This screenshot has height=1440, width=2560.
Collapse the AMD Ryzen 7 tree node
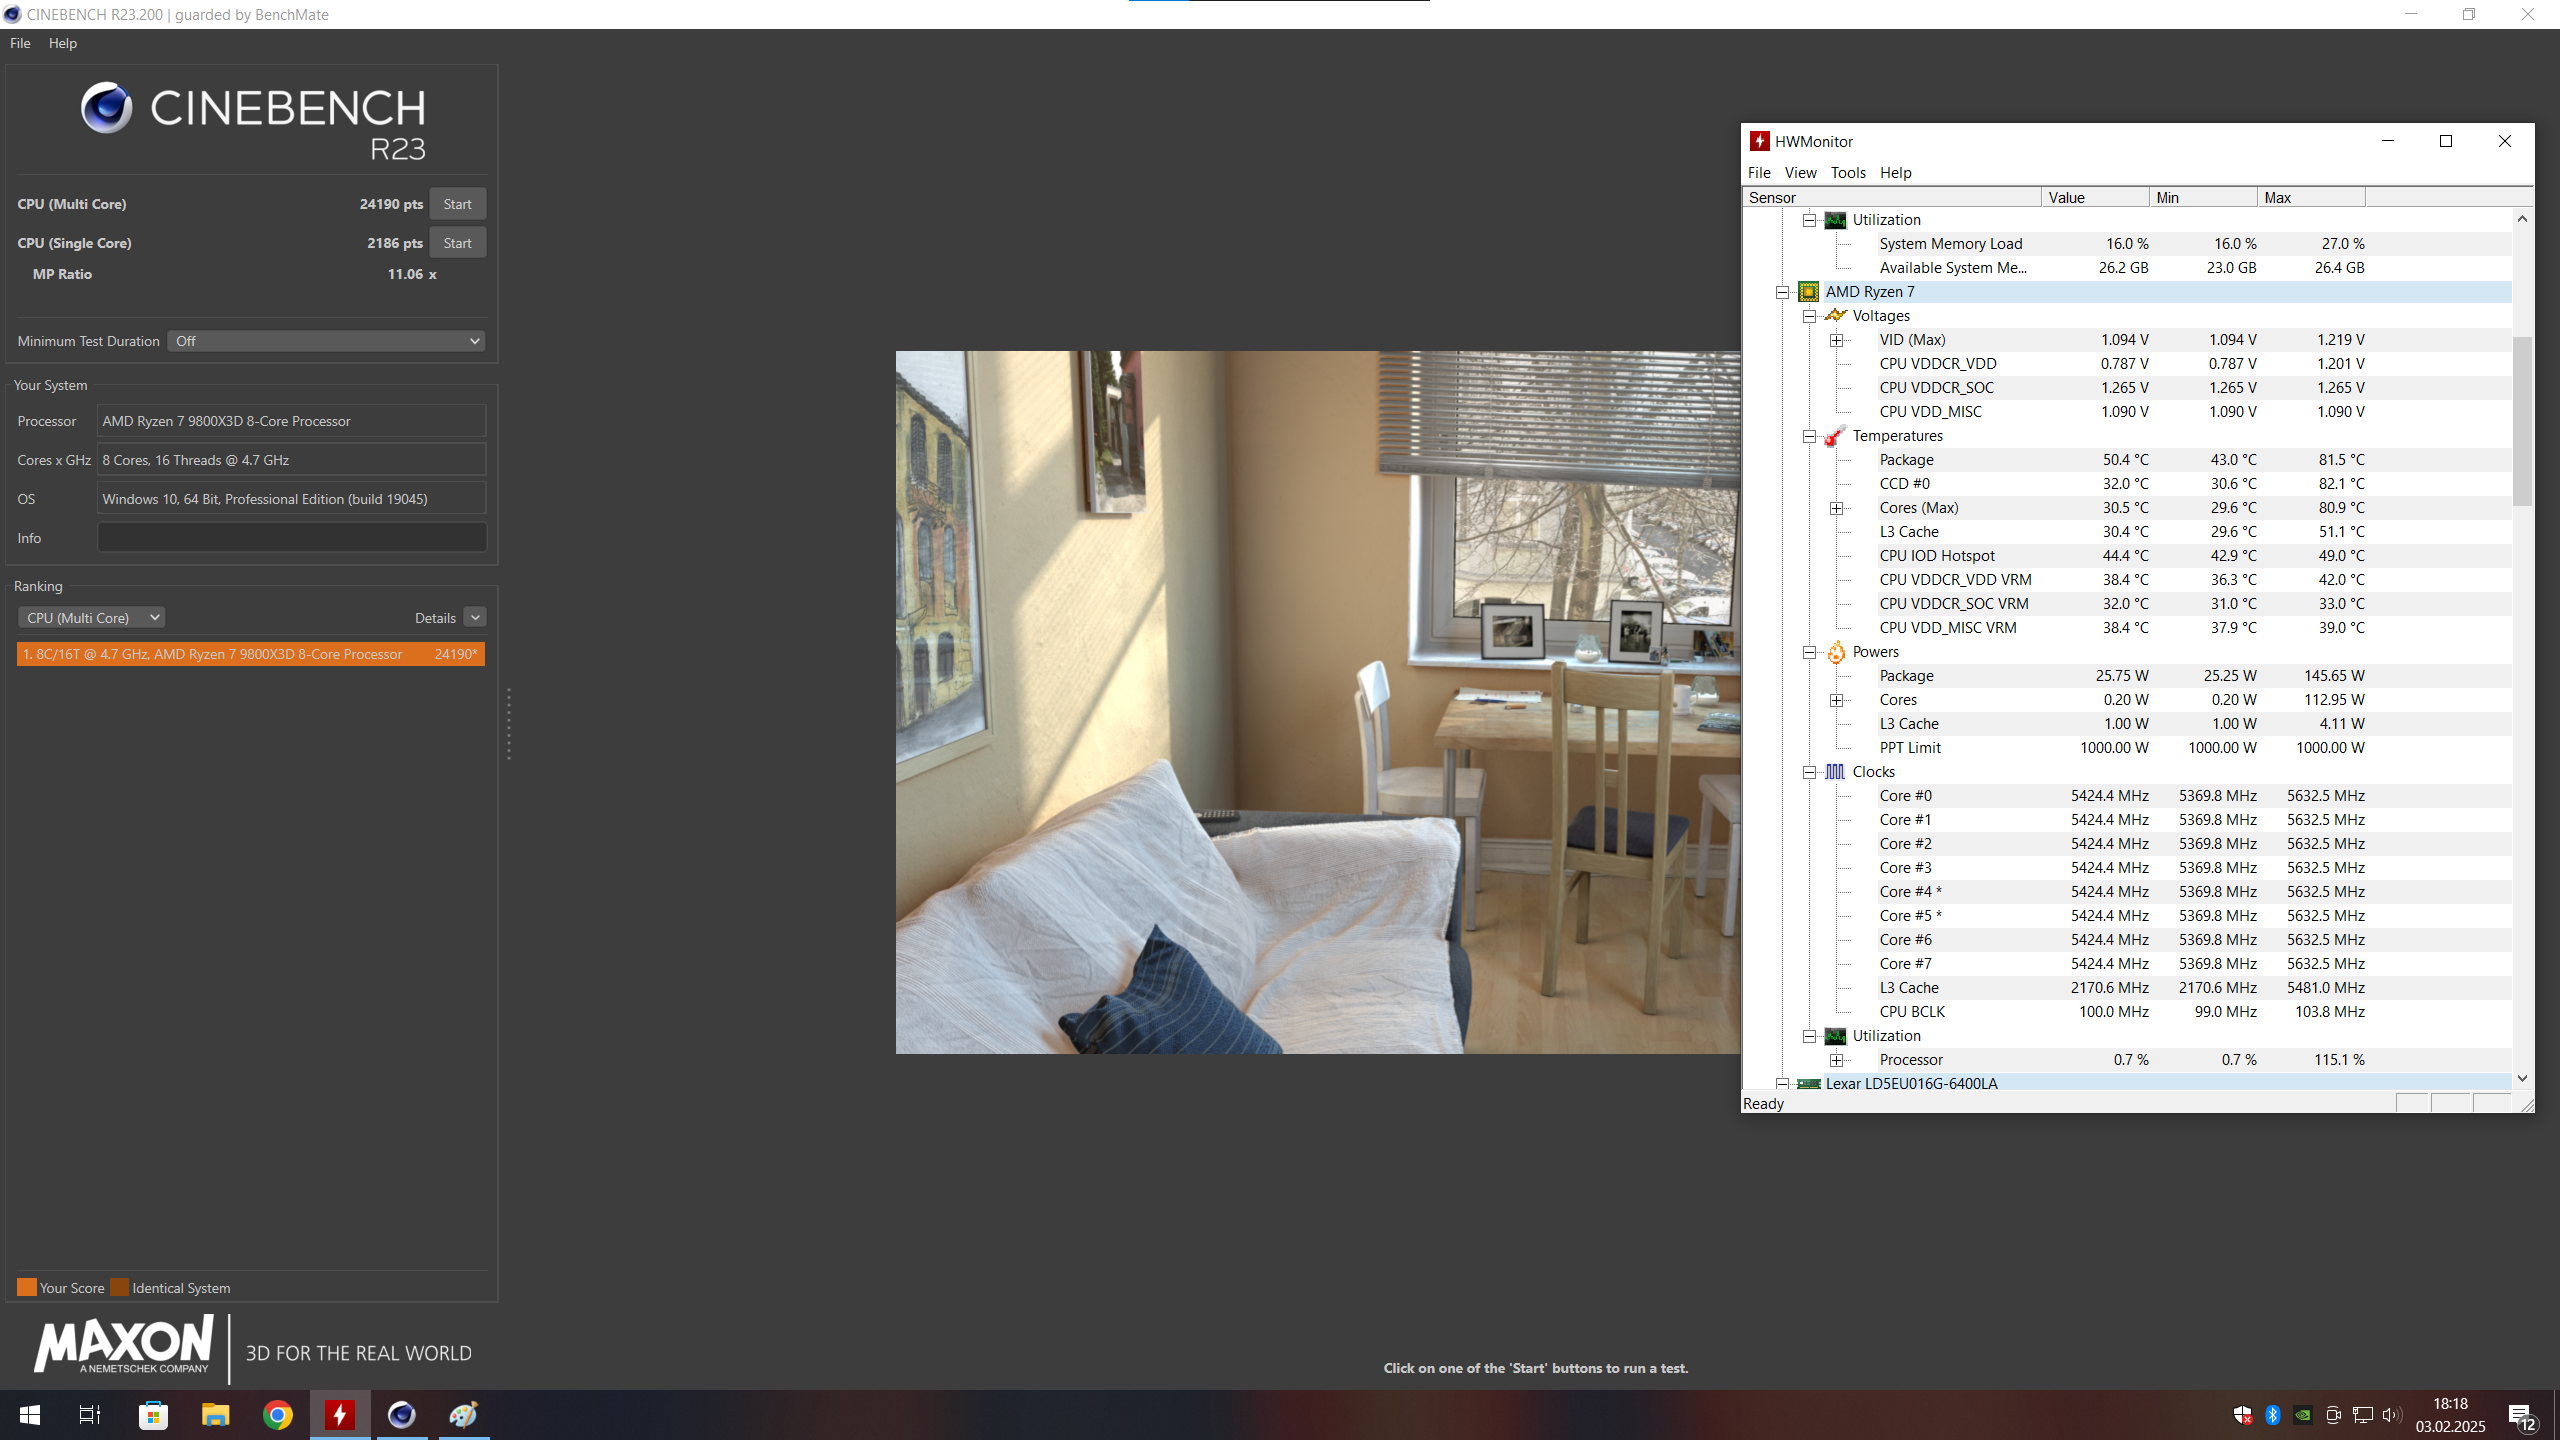(x=1782, y=292)
